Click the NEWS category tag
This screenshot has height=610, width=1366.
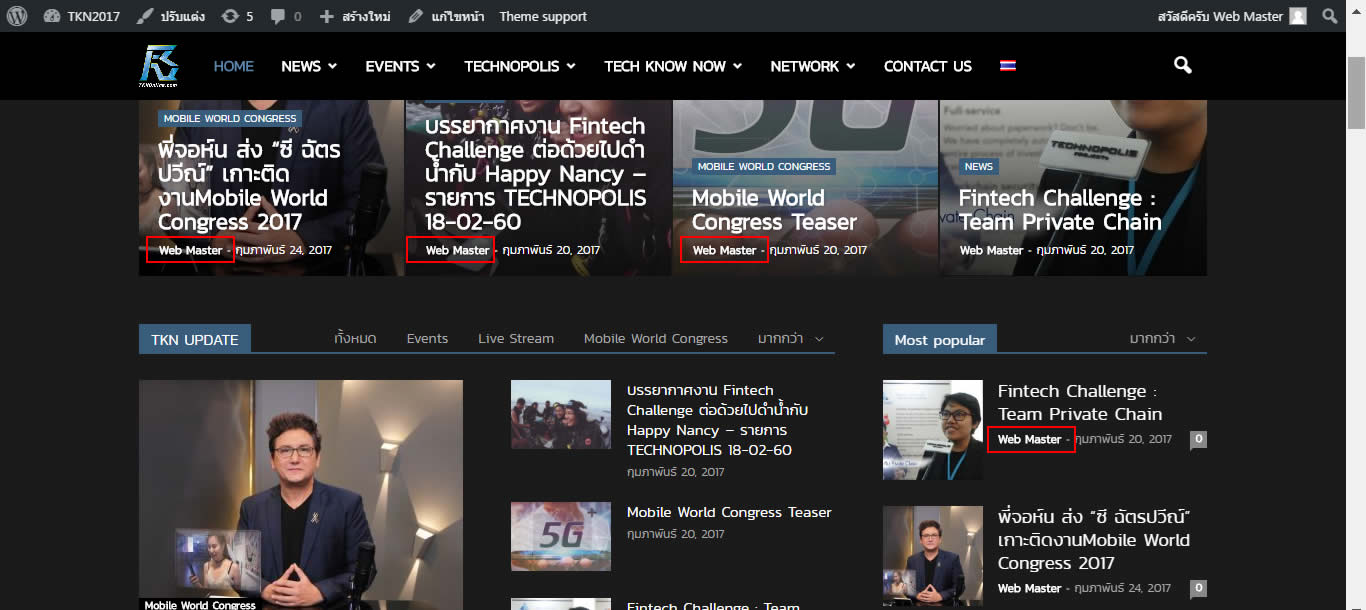(x=979, y=166)
